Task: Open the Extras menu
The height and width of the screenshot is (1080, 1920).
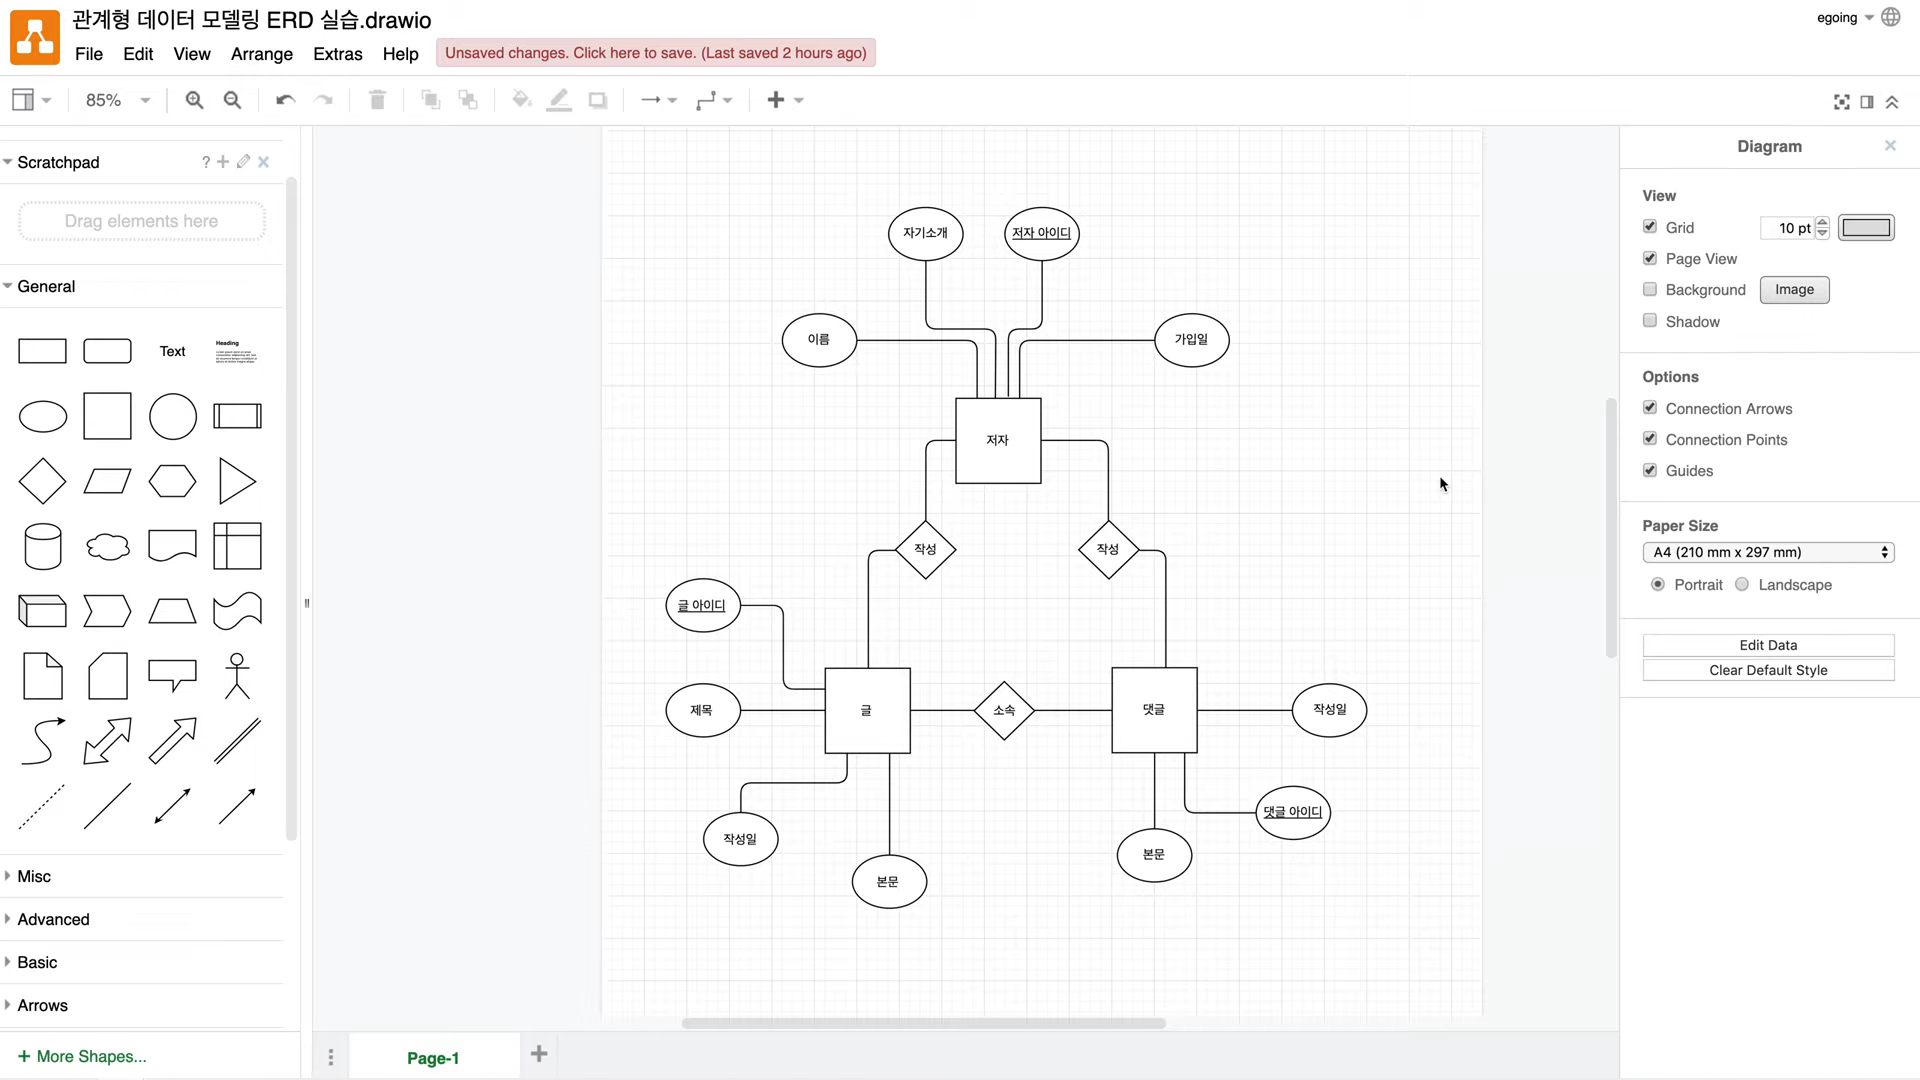Action: [x=337, y=54]
